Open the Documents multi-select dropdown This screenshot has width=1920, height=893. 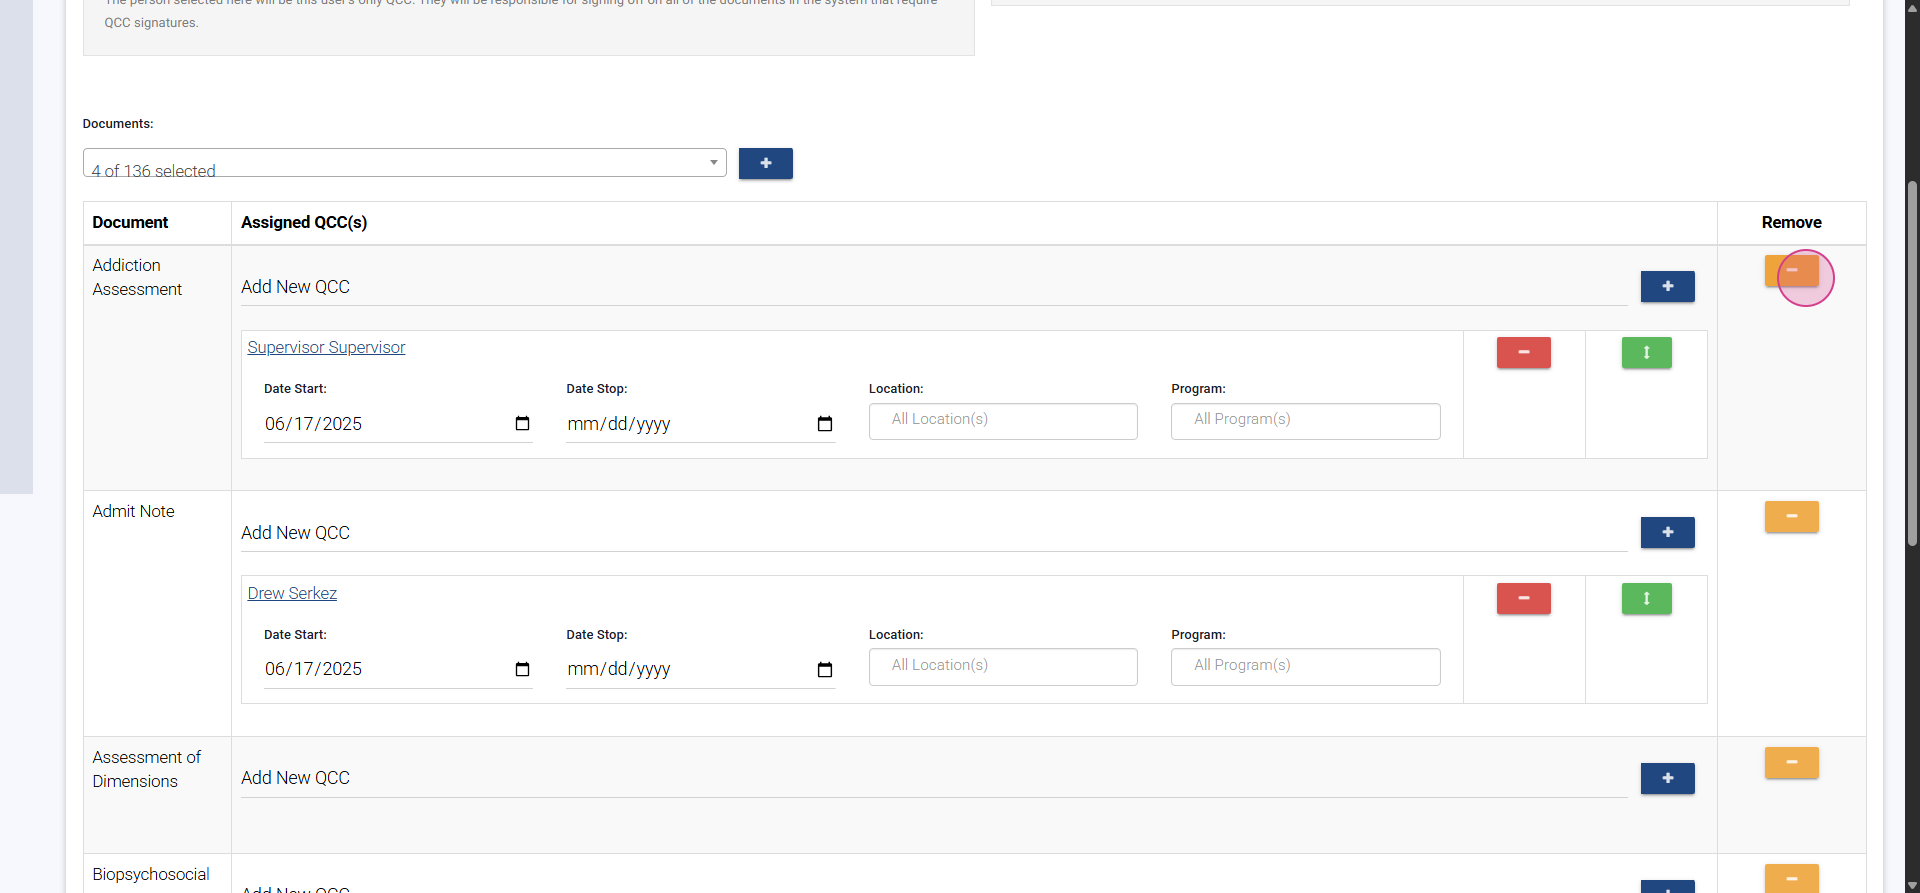(404, 163)
